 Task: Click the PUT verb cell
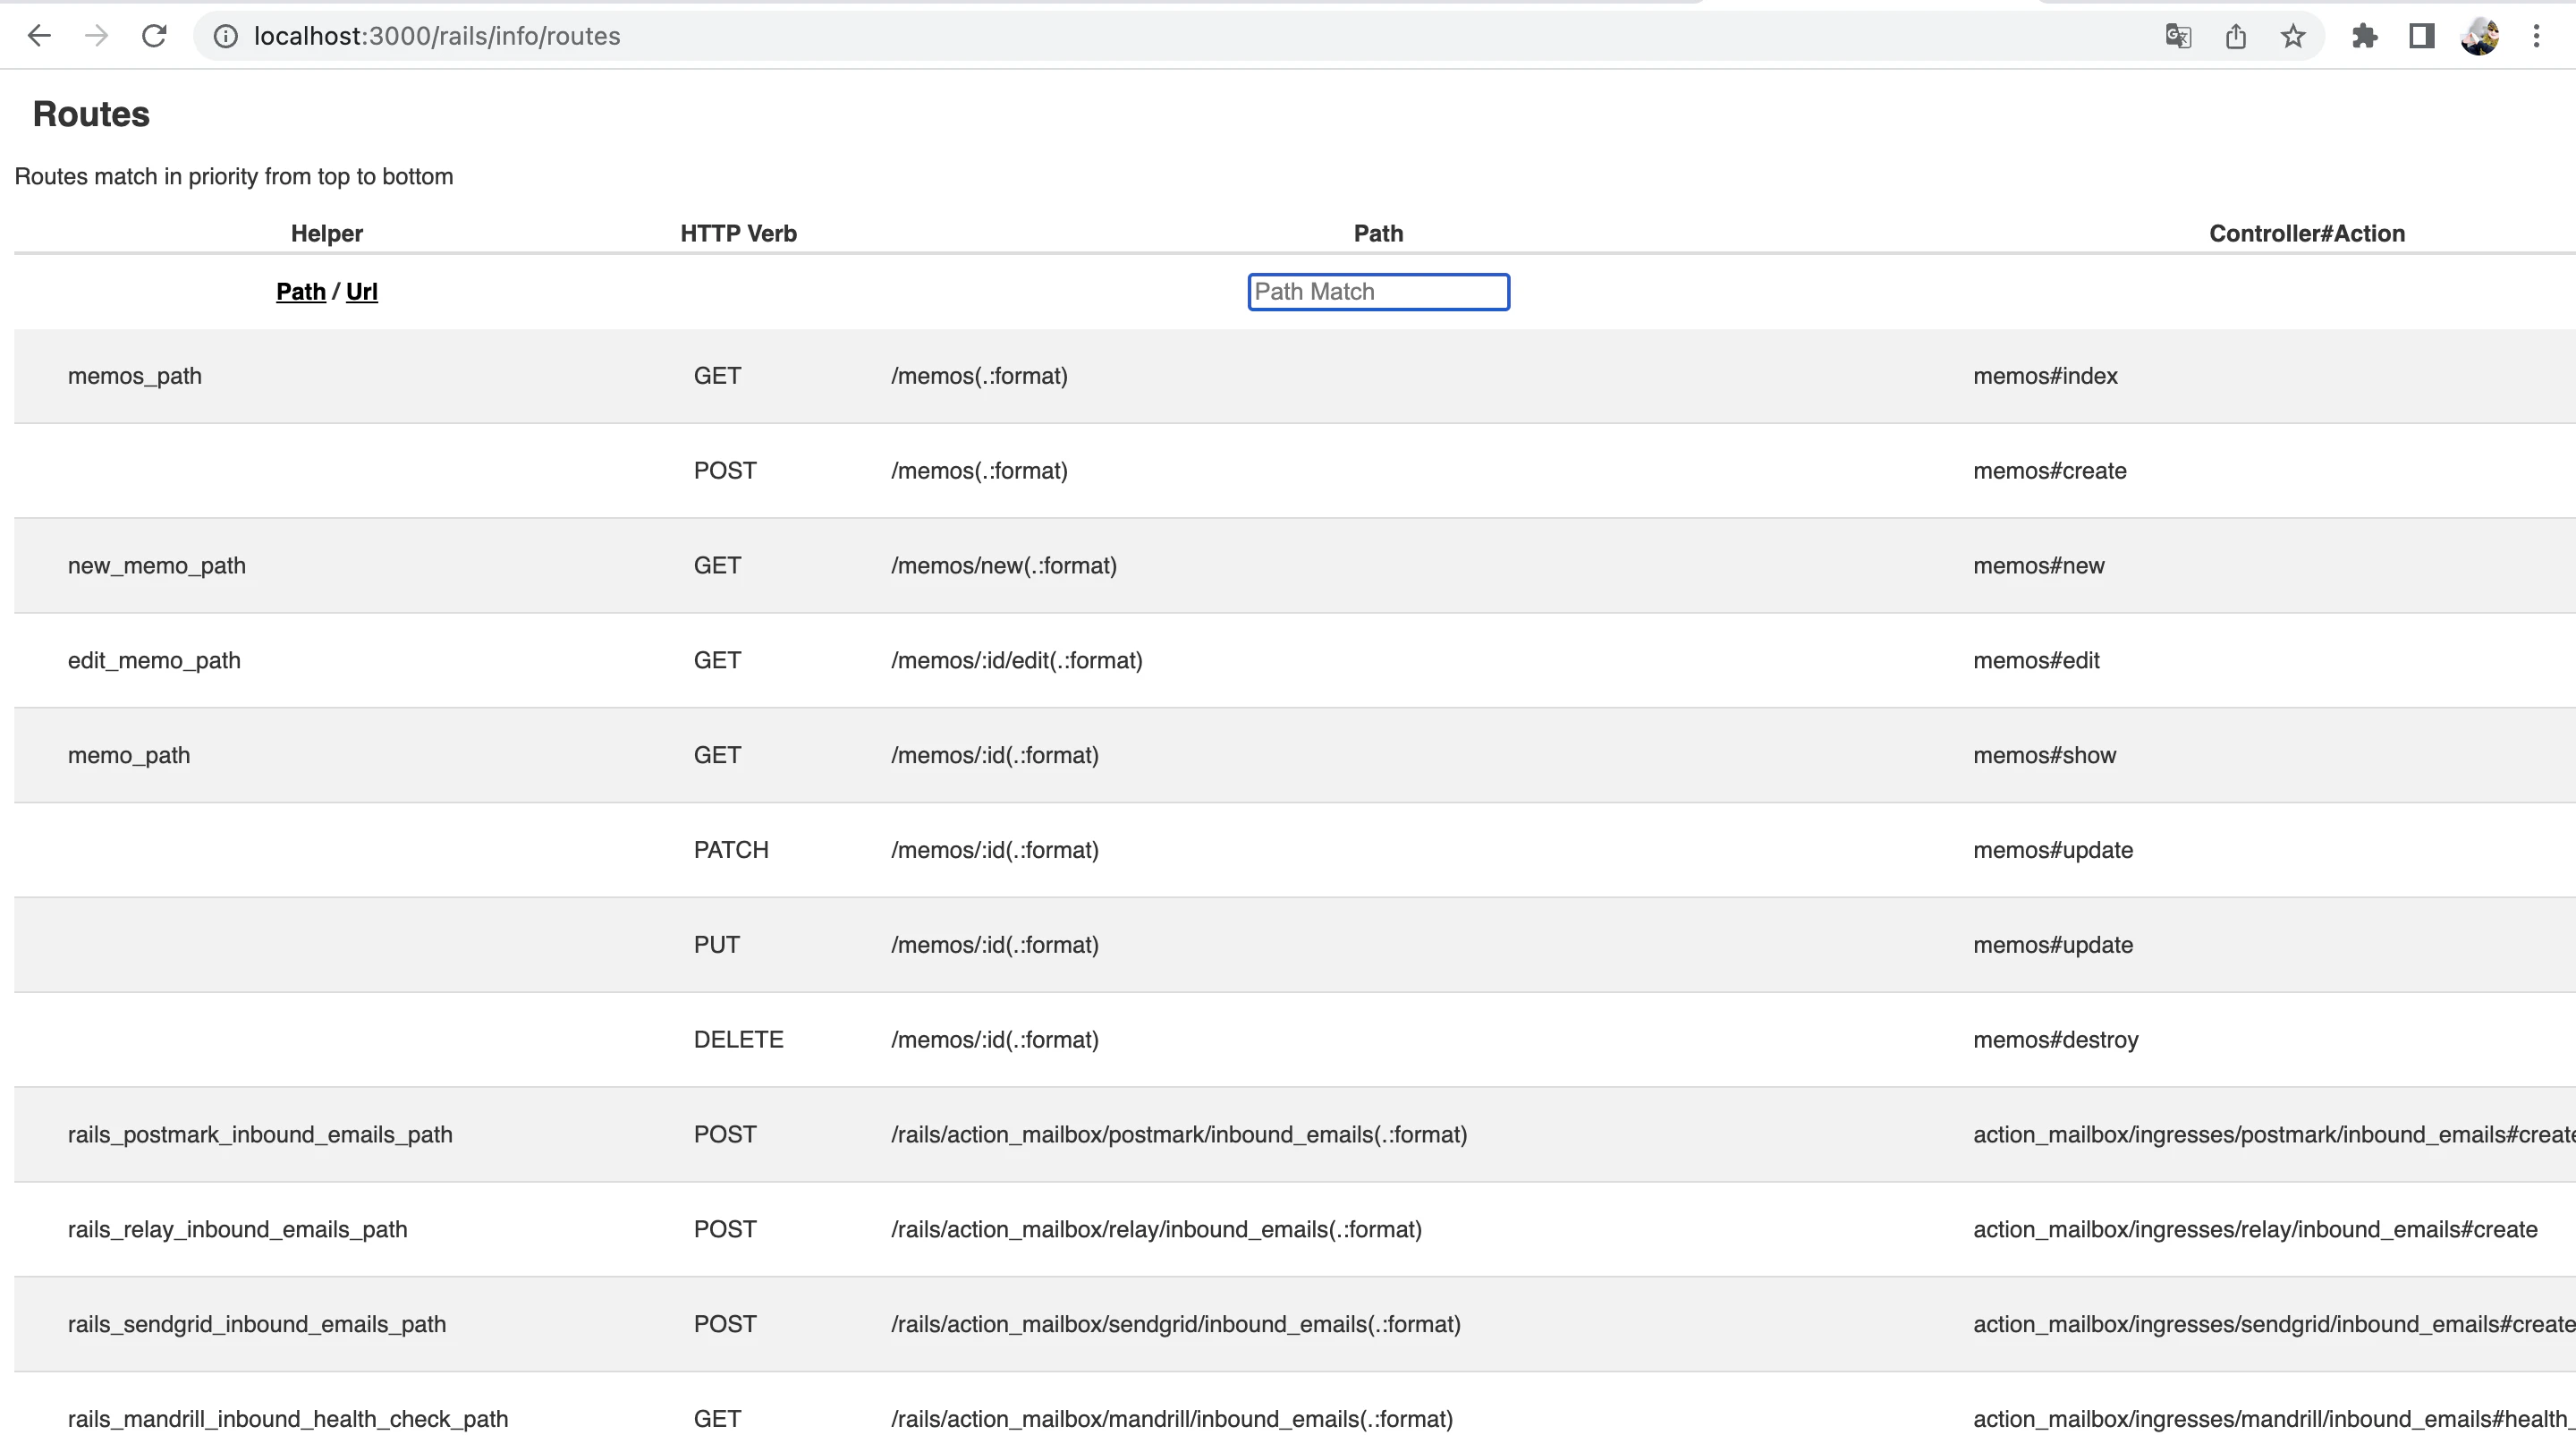coord(717,944)
